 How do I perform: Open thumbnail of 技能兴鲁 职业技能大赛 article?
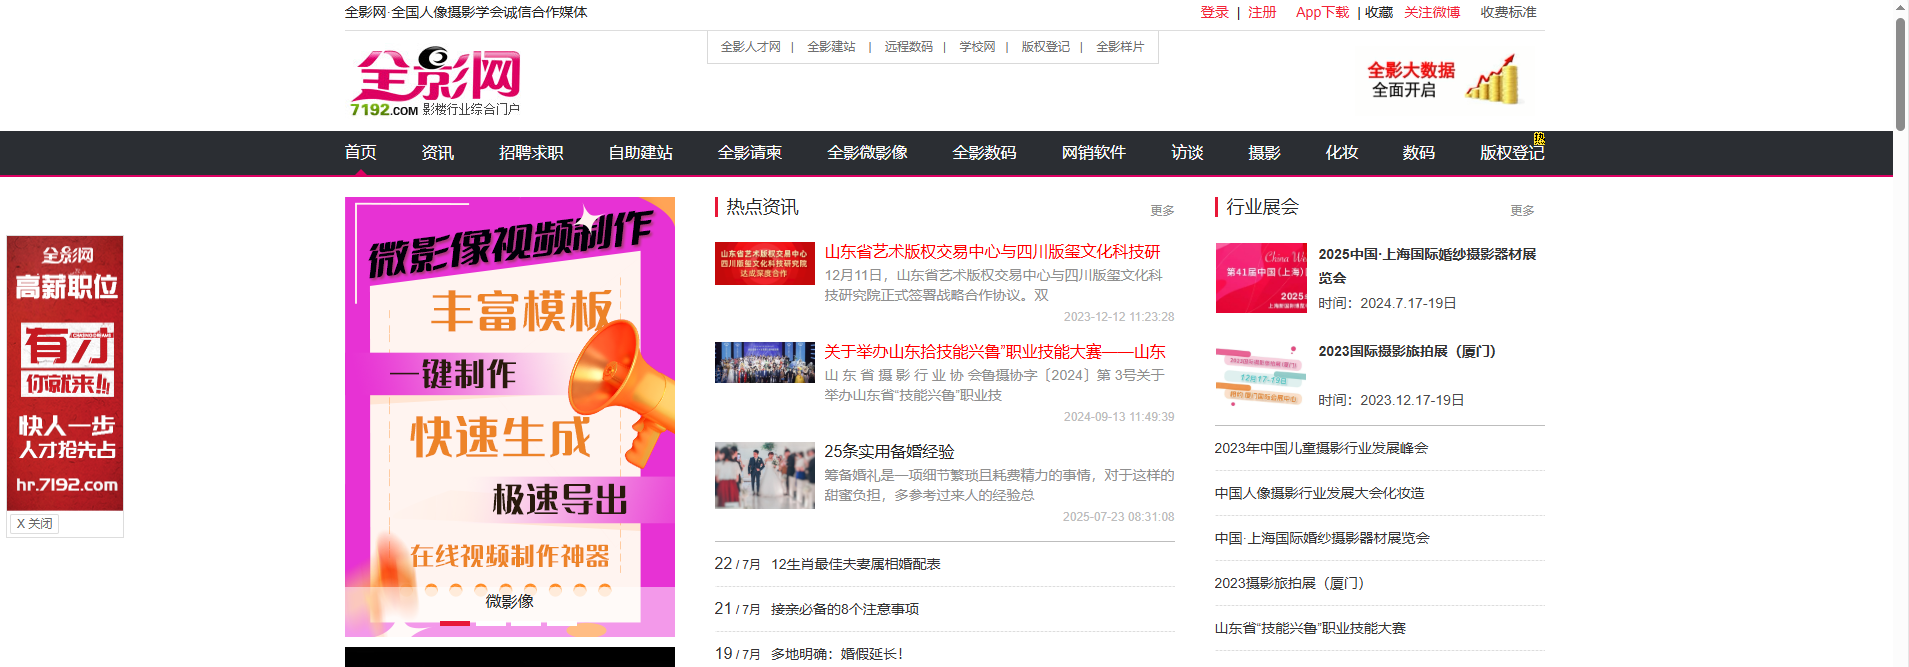pyautogui.click(x=765, y=362)
